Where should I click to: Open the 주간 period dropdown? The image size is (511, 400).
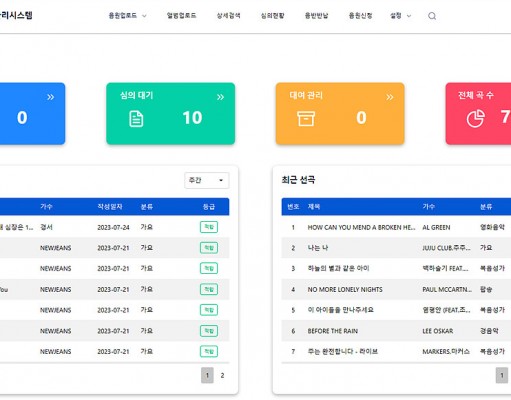coord(207,180)
